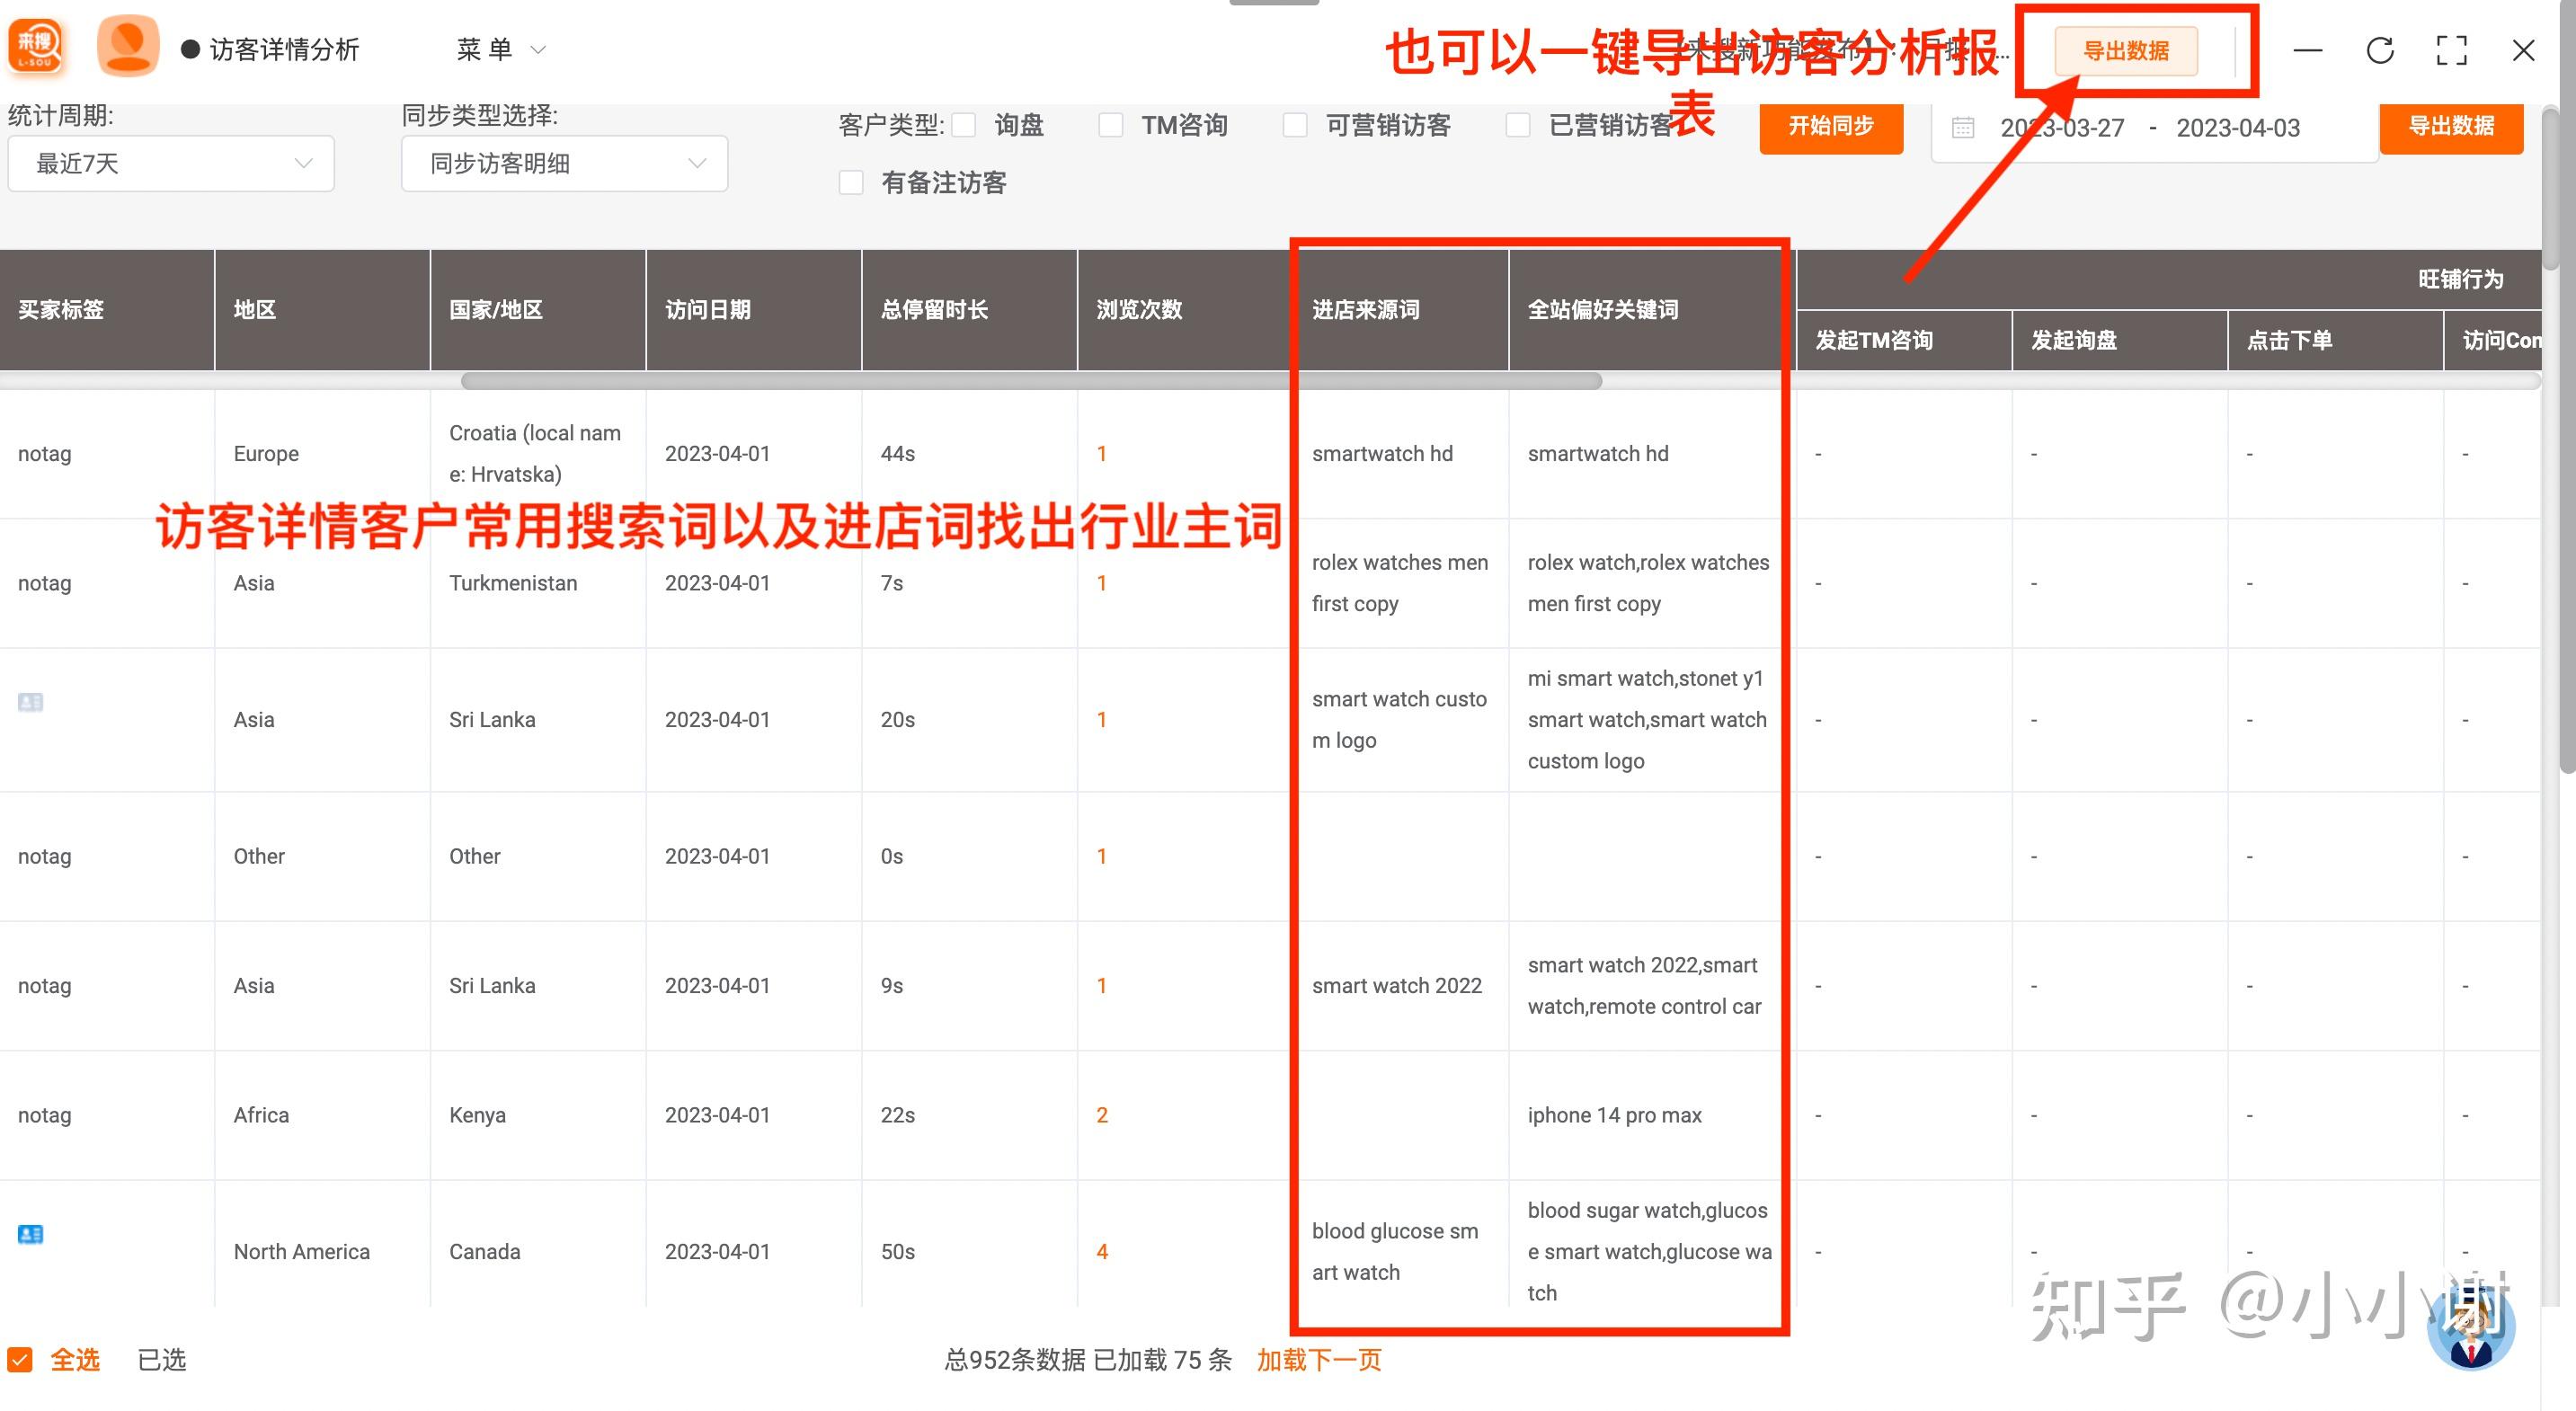The width and height of the screenshot is (2576, 1411).
Task: Click the orange L-SOU logo icon
Action: coord(37,47)
